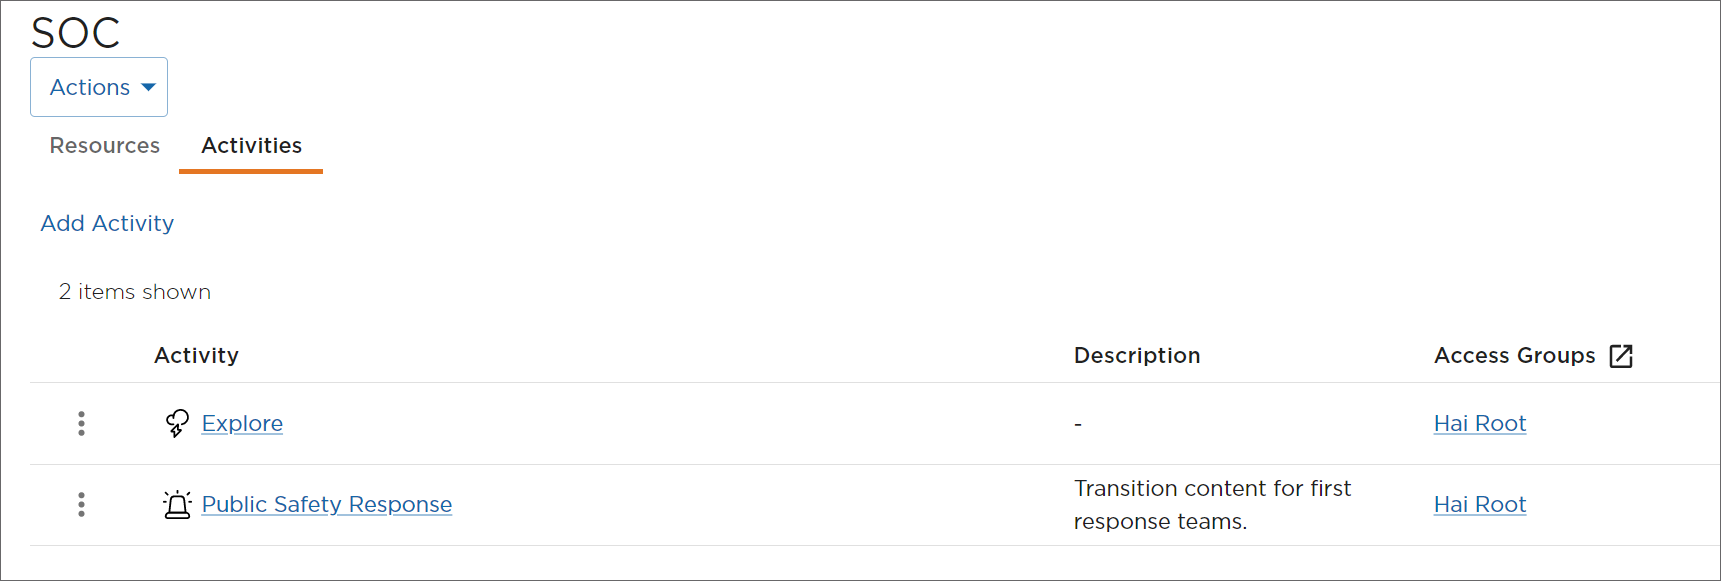Open the Explore activity link

coord(242,424)
